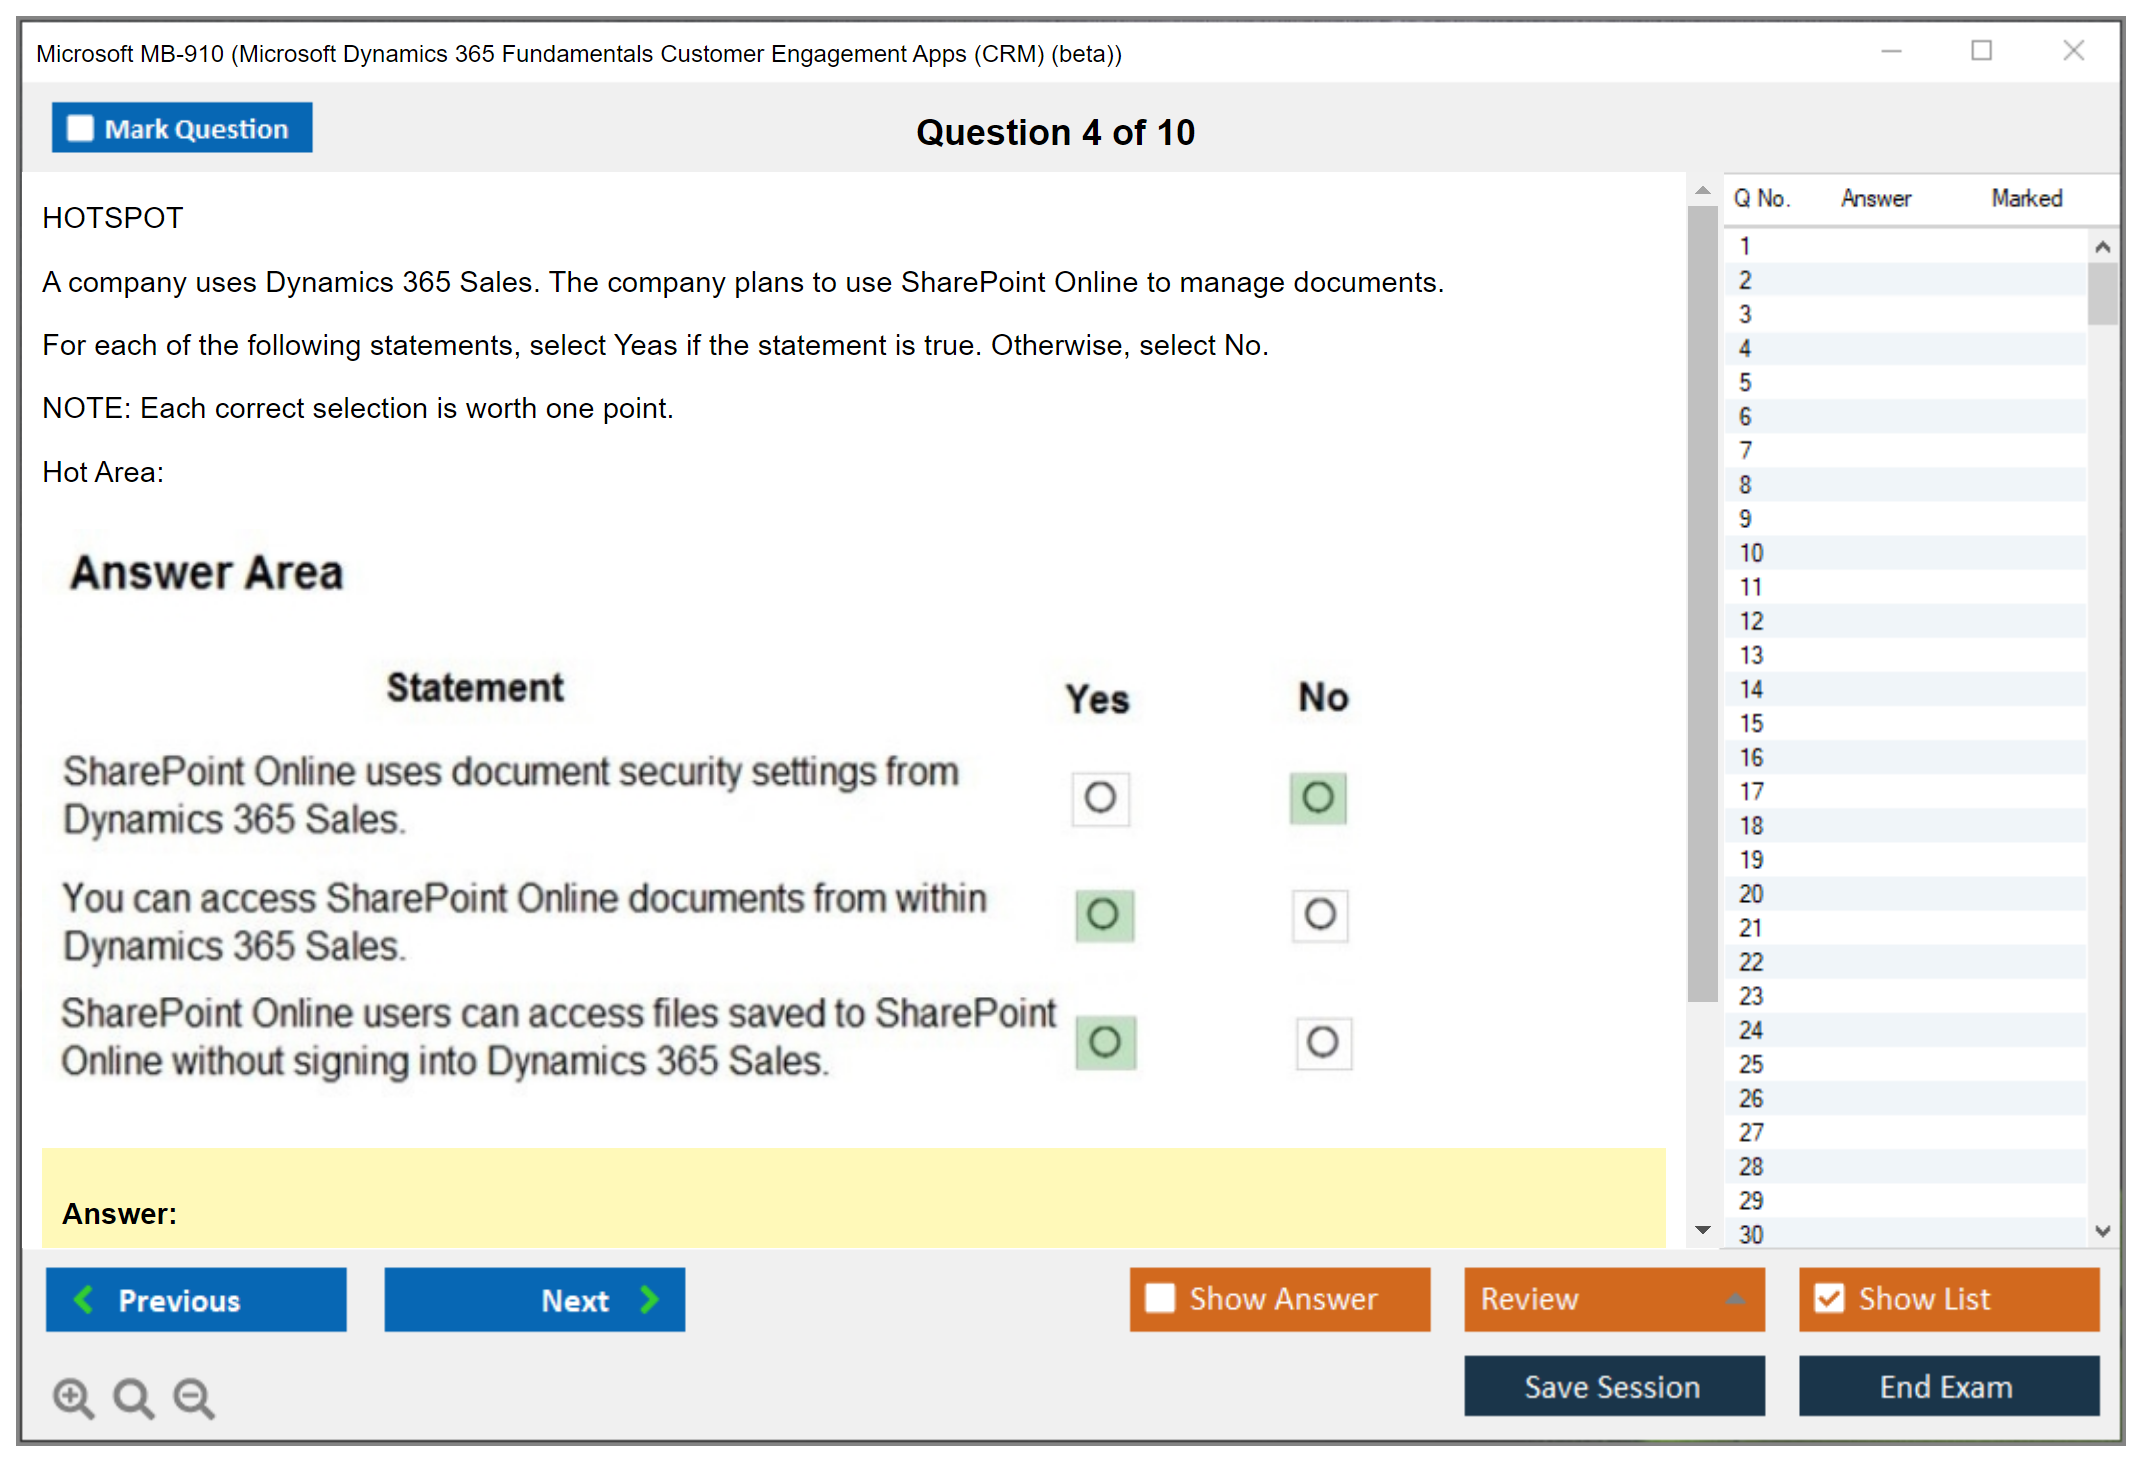Expand the Review dropdown menu

pyautogui.click(x=1735, y=1299)
